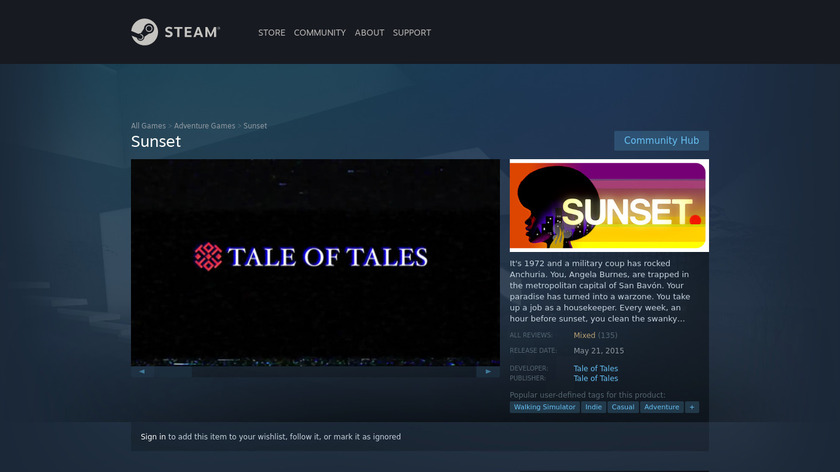Select the Adventure tag
840x472 pixels.
[x=661, y=407]
